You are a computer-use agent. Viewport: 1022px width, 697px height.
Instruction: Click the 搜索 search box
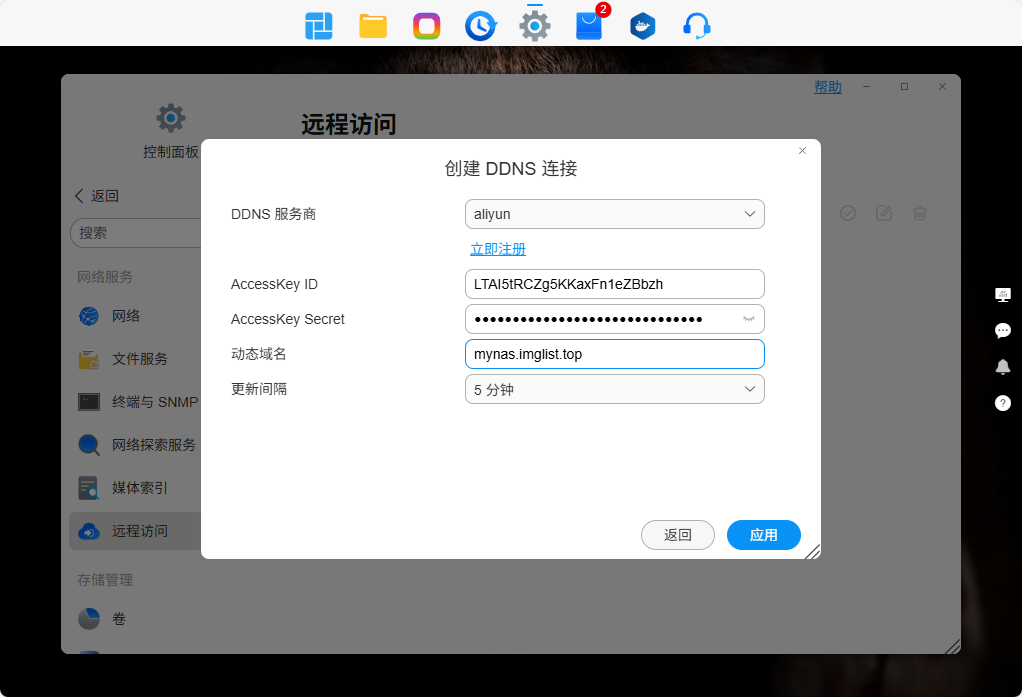click(137, 233)
